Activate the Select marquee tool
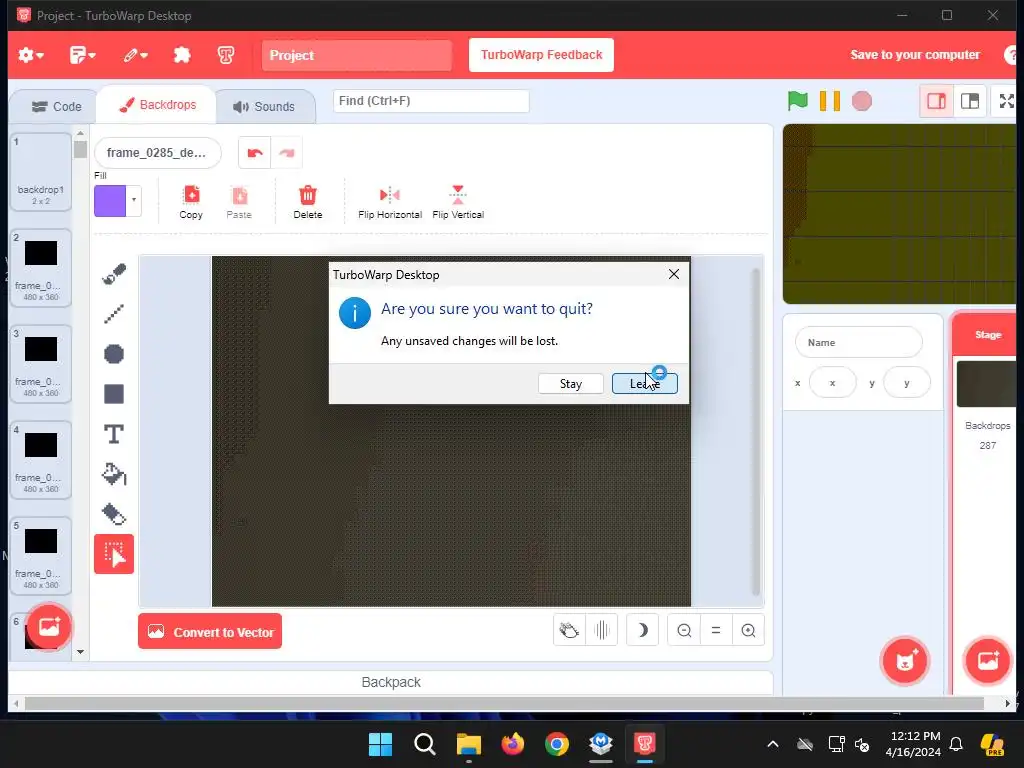 point(114,554)
